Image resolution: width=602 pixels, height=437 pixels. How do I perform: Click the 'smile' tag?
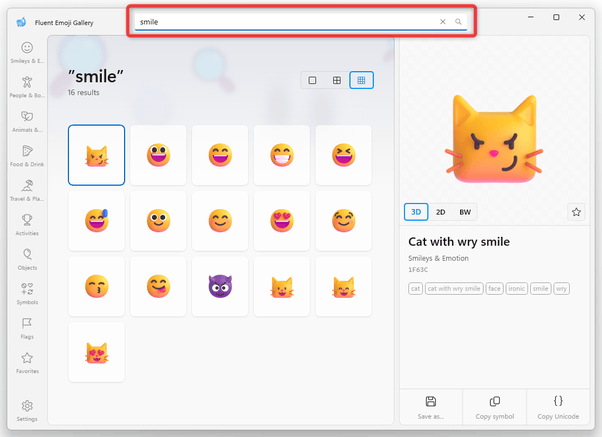click(x=540, y=288)
